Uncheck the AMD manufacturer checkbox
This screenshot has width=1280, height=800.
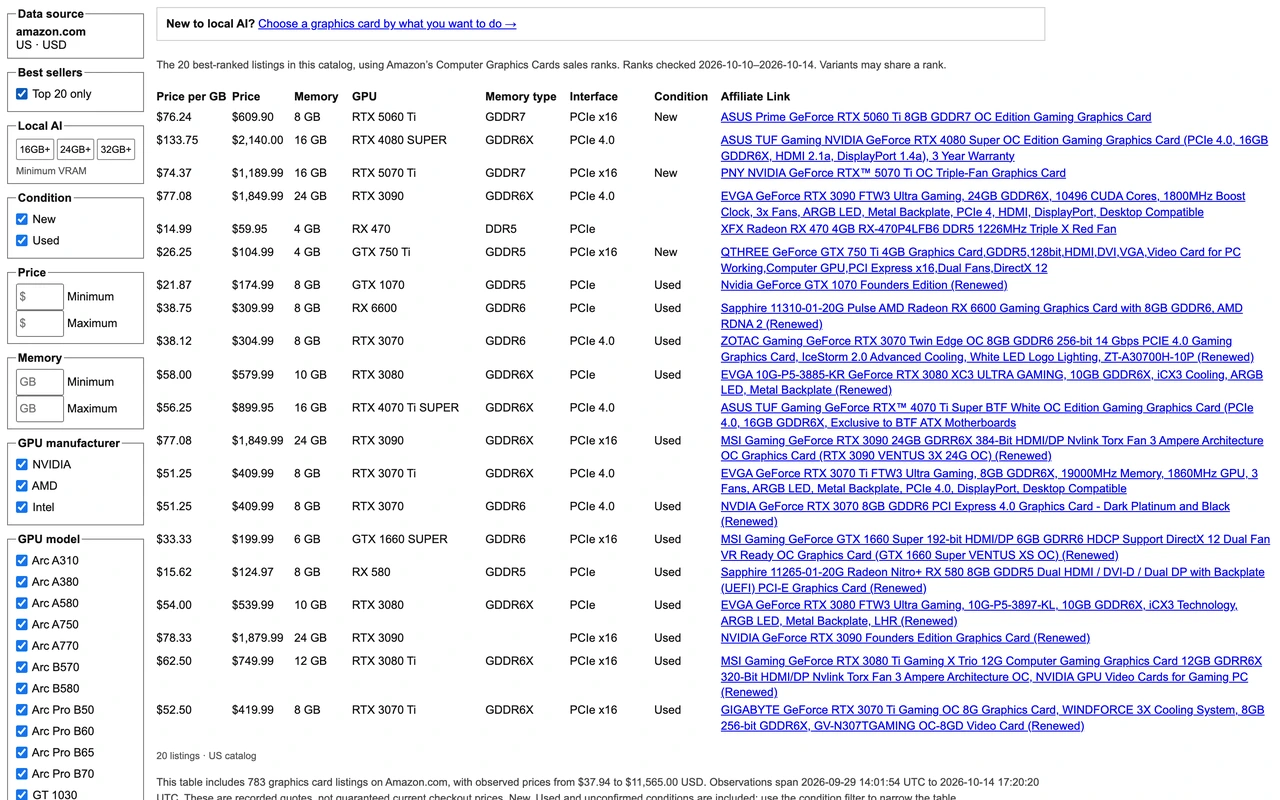coord(22,486)
